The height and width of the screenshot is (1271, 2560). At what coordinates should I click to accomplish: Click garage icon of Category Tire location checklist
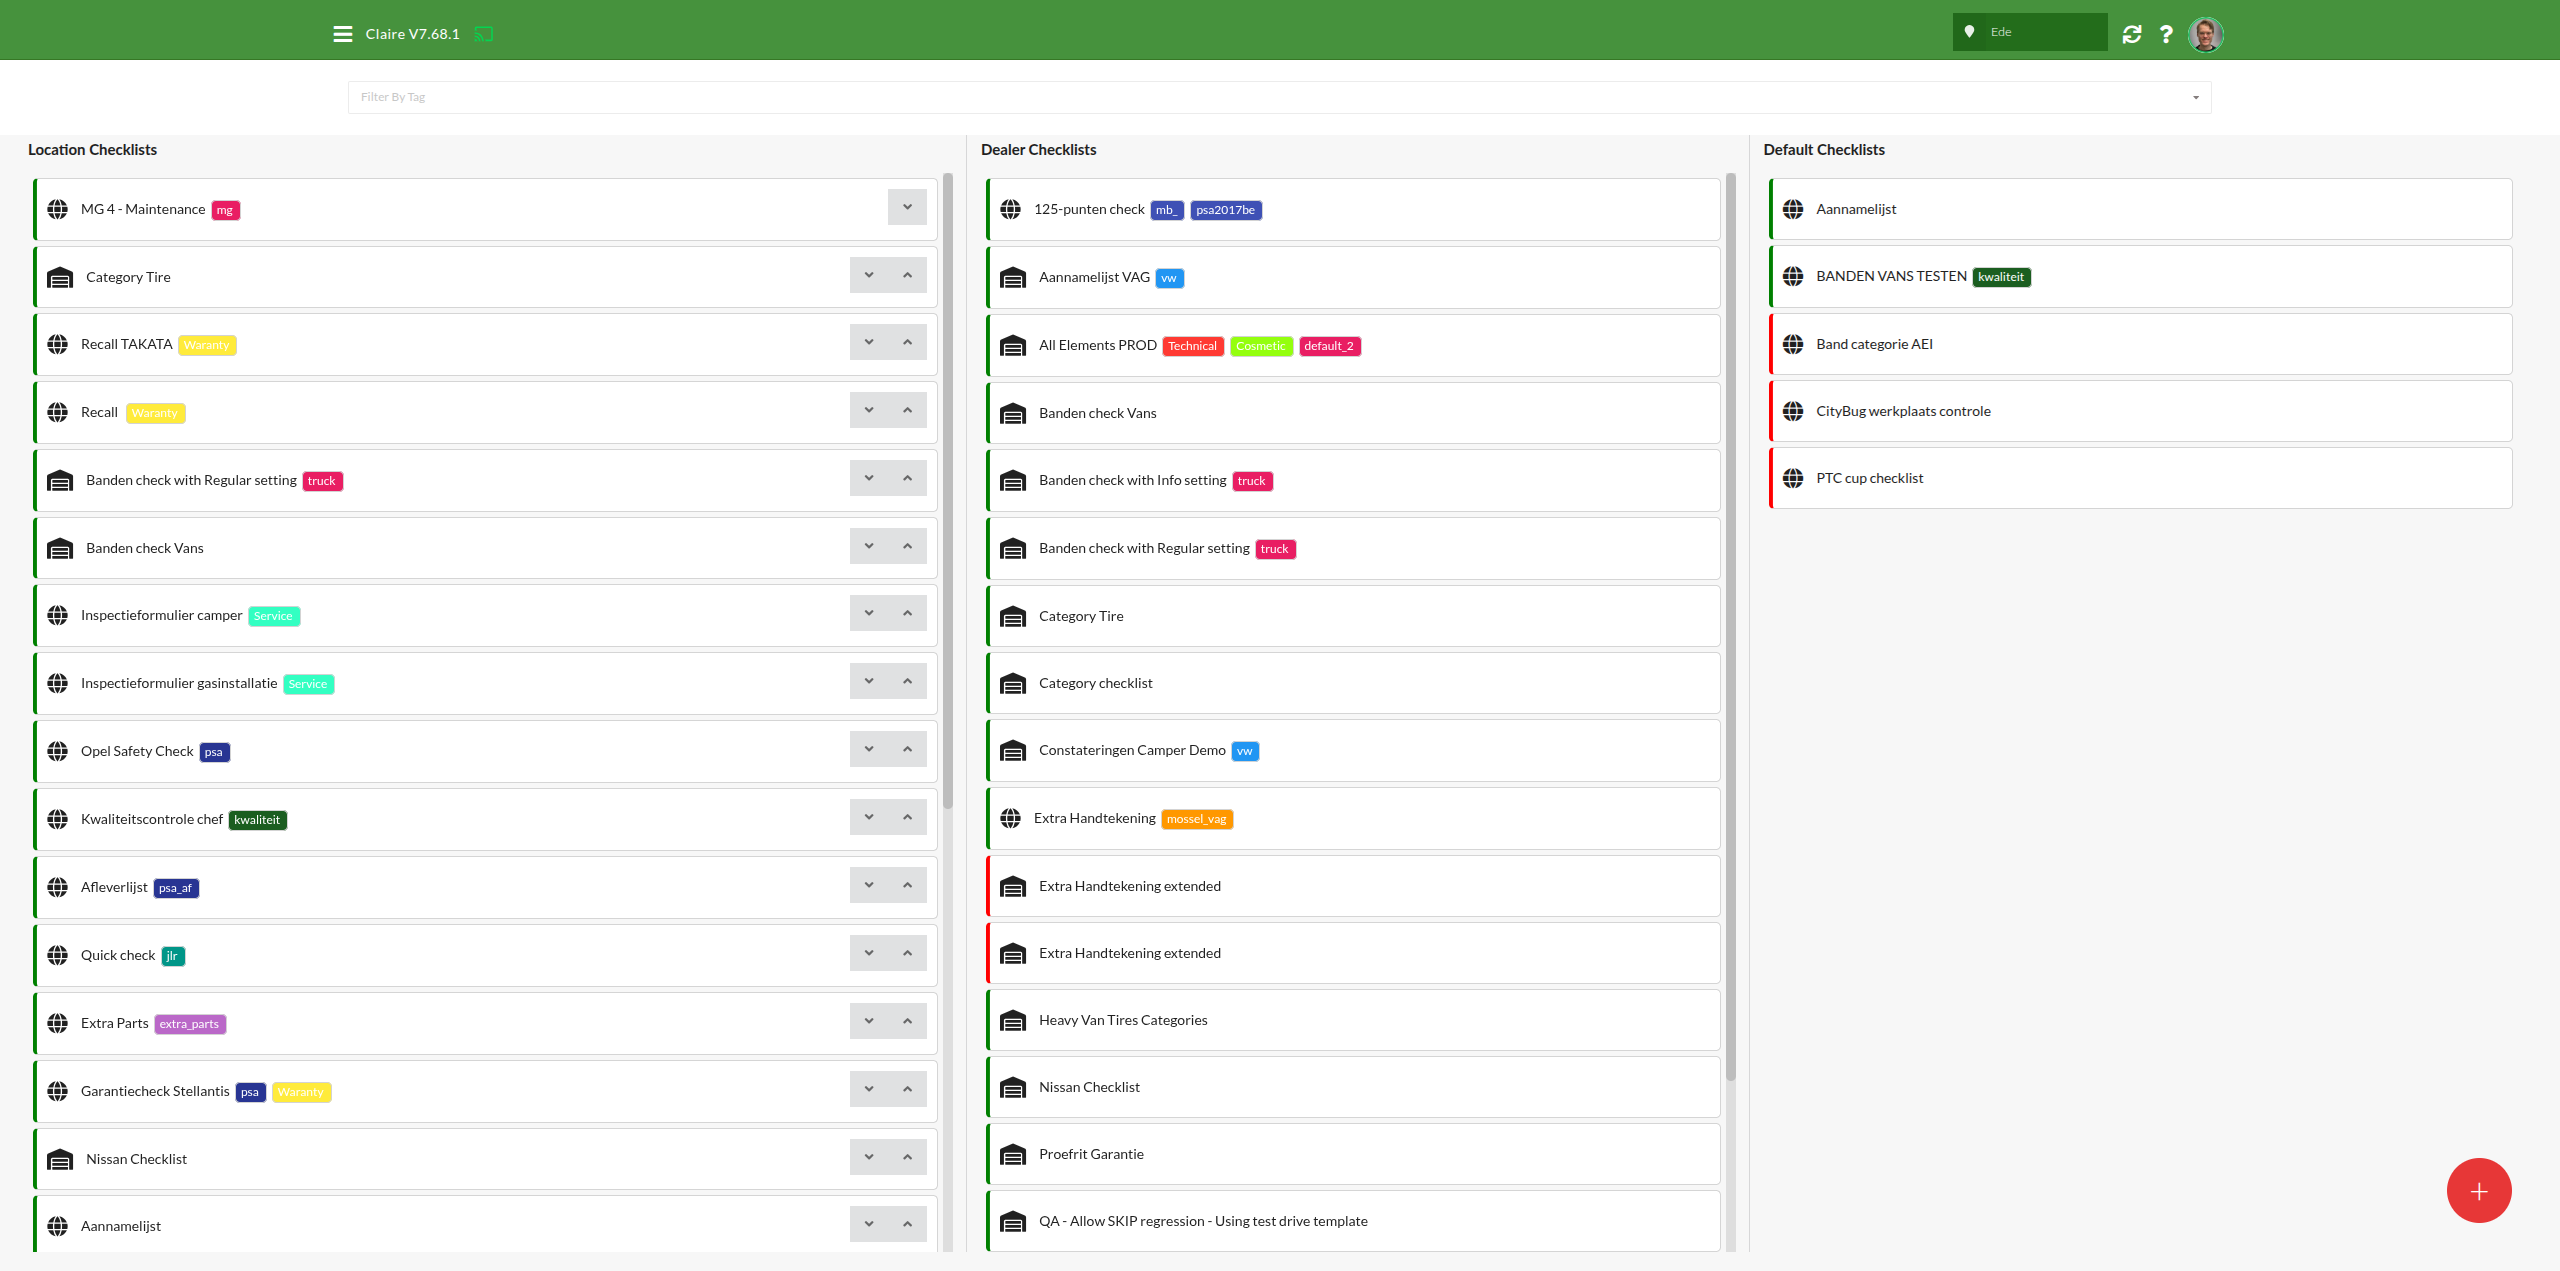click(x=60, y=277)
